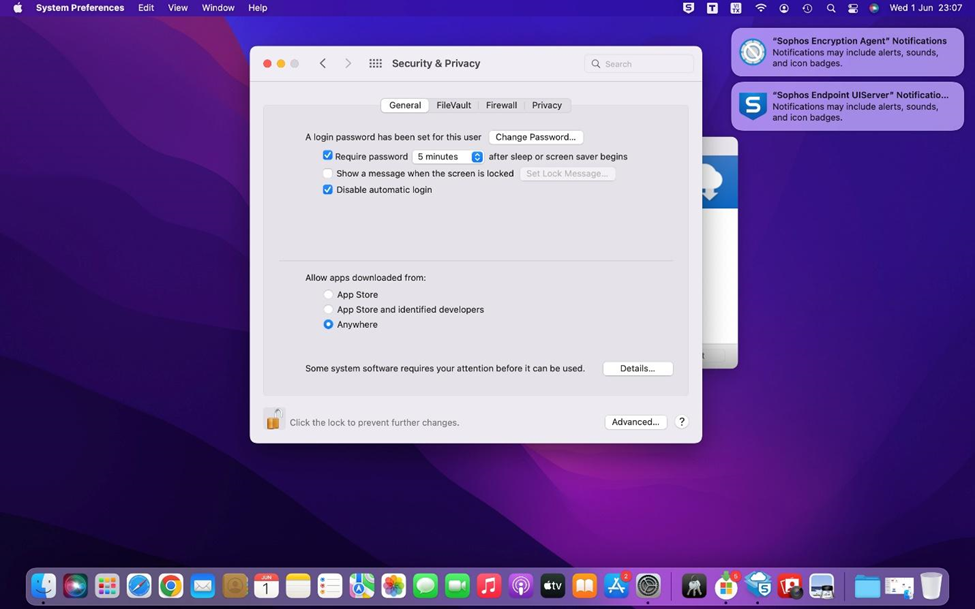Click the date and time in menu bar
This screenshot has height=609, width=975.
click(x=925, y=8)
